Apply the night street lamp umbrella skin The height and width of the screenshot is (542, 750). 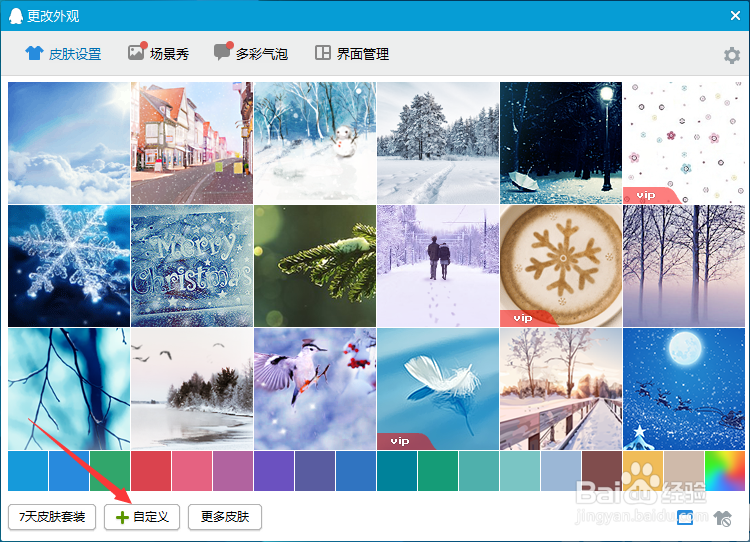[x=561, y=143]
